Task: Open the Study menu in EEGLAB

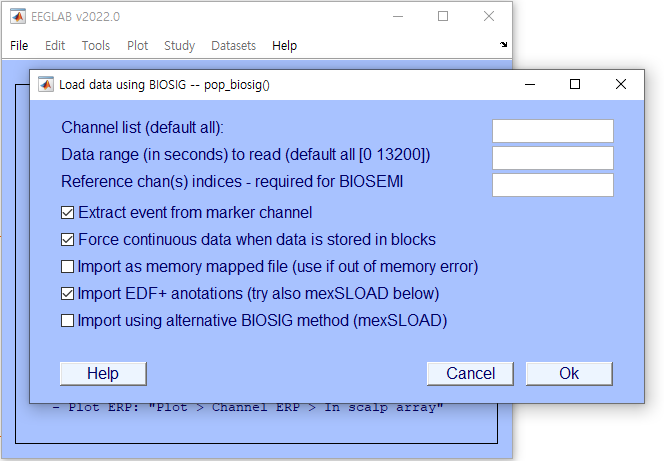Action: click(x=180, y=45)
